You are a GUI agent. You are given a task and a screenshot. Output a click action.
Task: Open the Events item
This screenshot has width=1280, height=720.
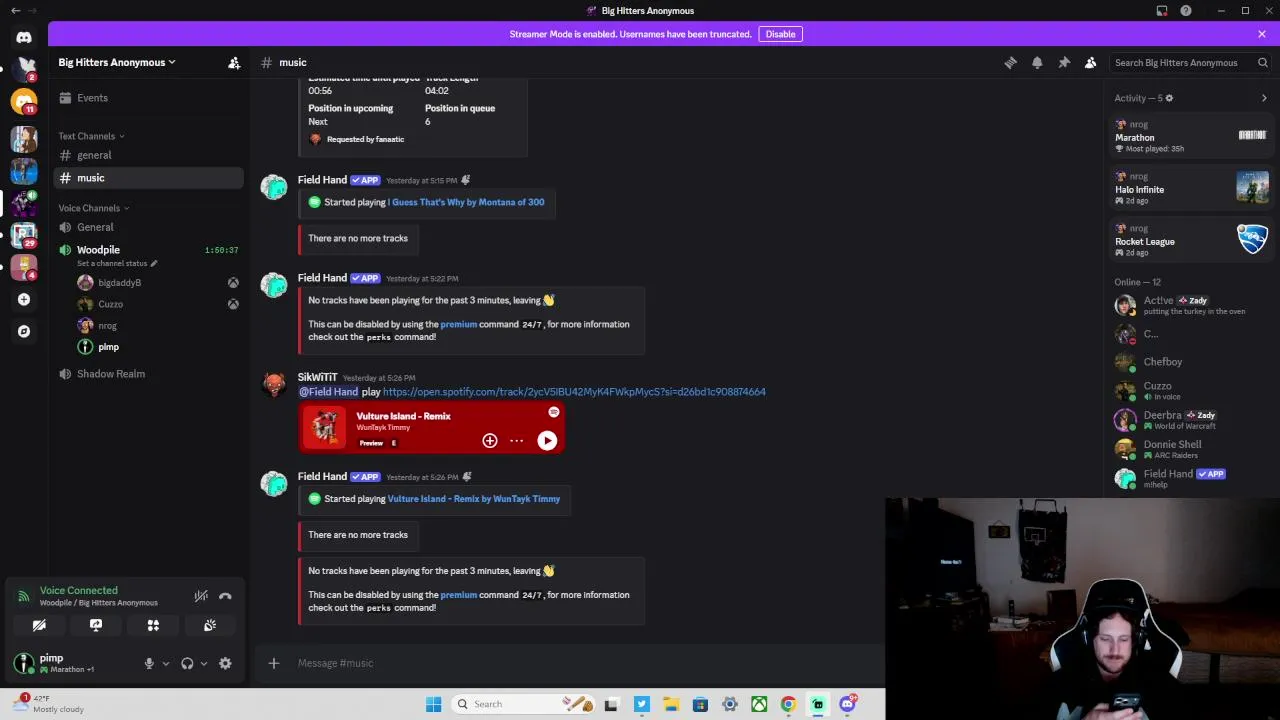point(147,98)
